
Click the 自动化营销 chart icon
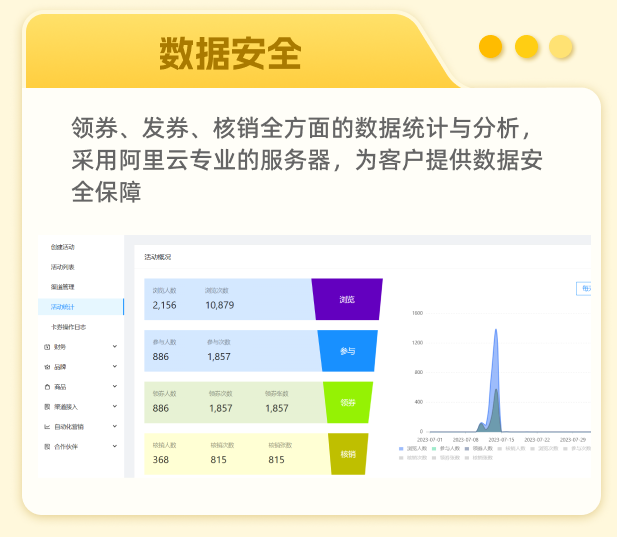coord(47,426)
